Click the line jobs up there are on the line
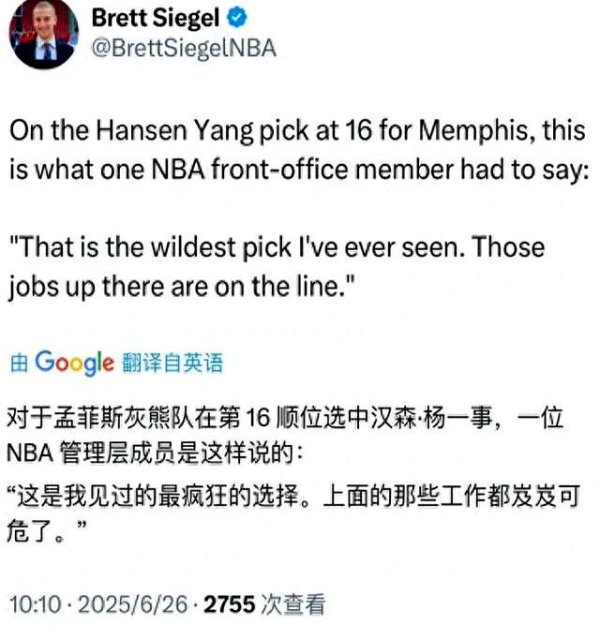600x639 pixels. [x=179, y=287]
